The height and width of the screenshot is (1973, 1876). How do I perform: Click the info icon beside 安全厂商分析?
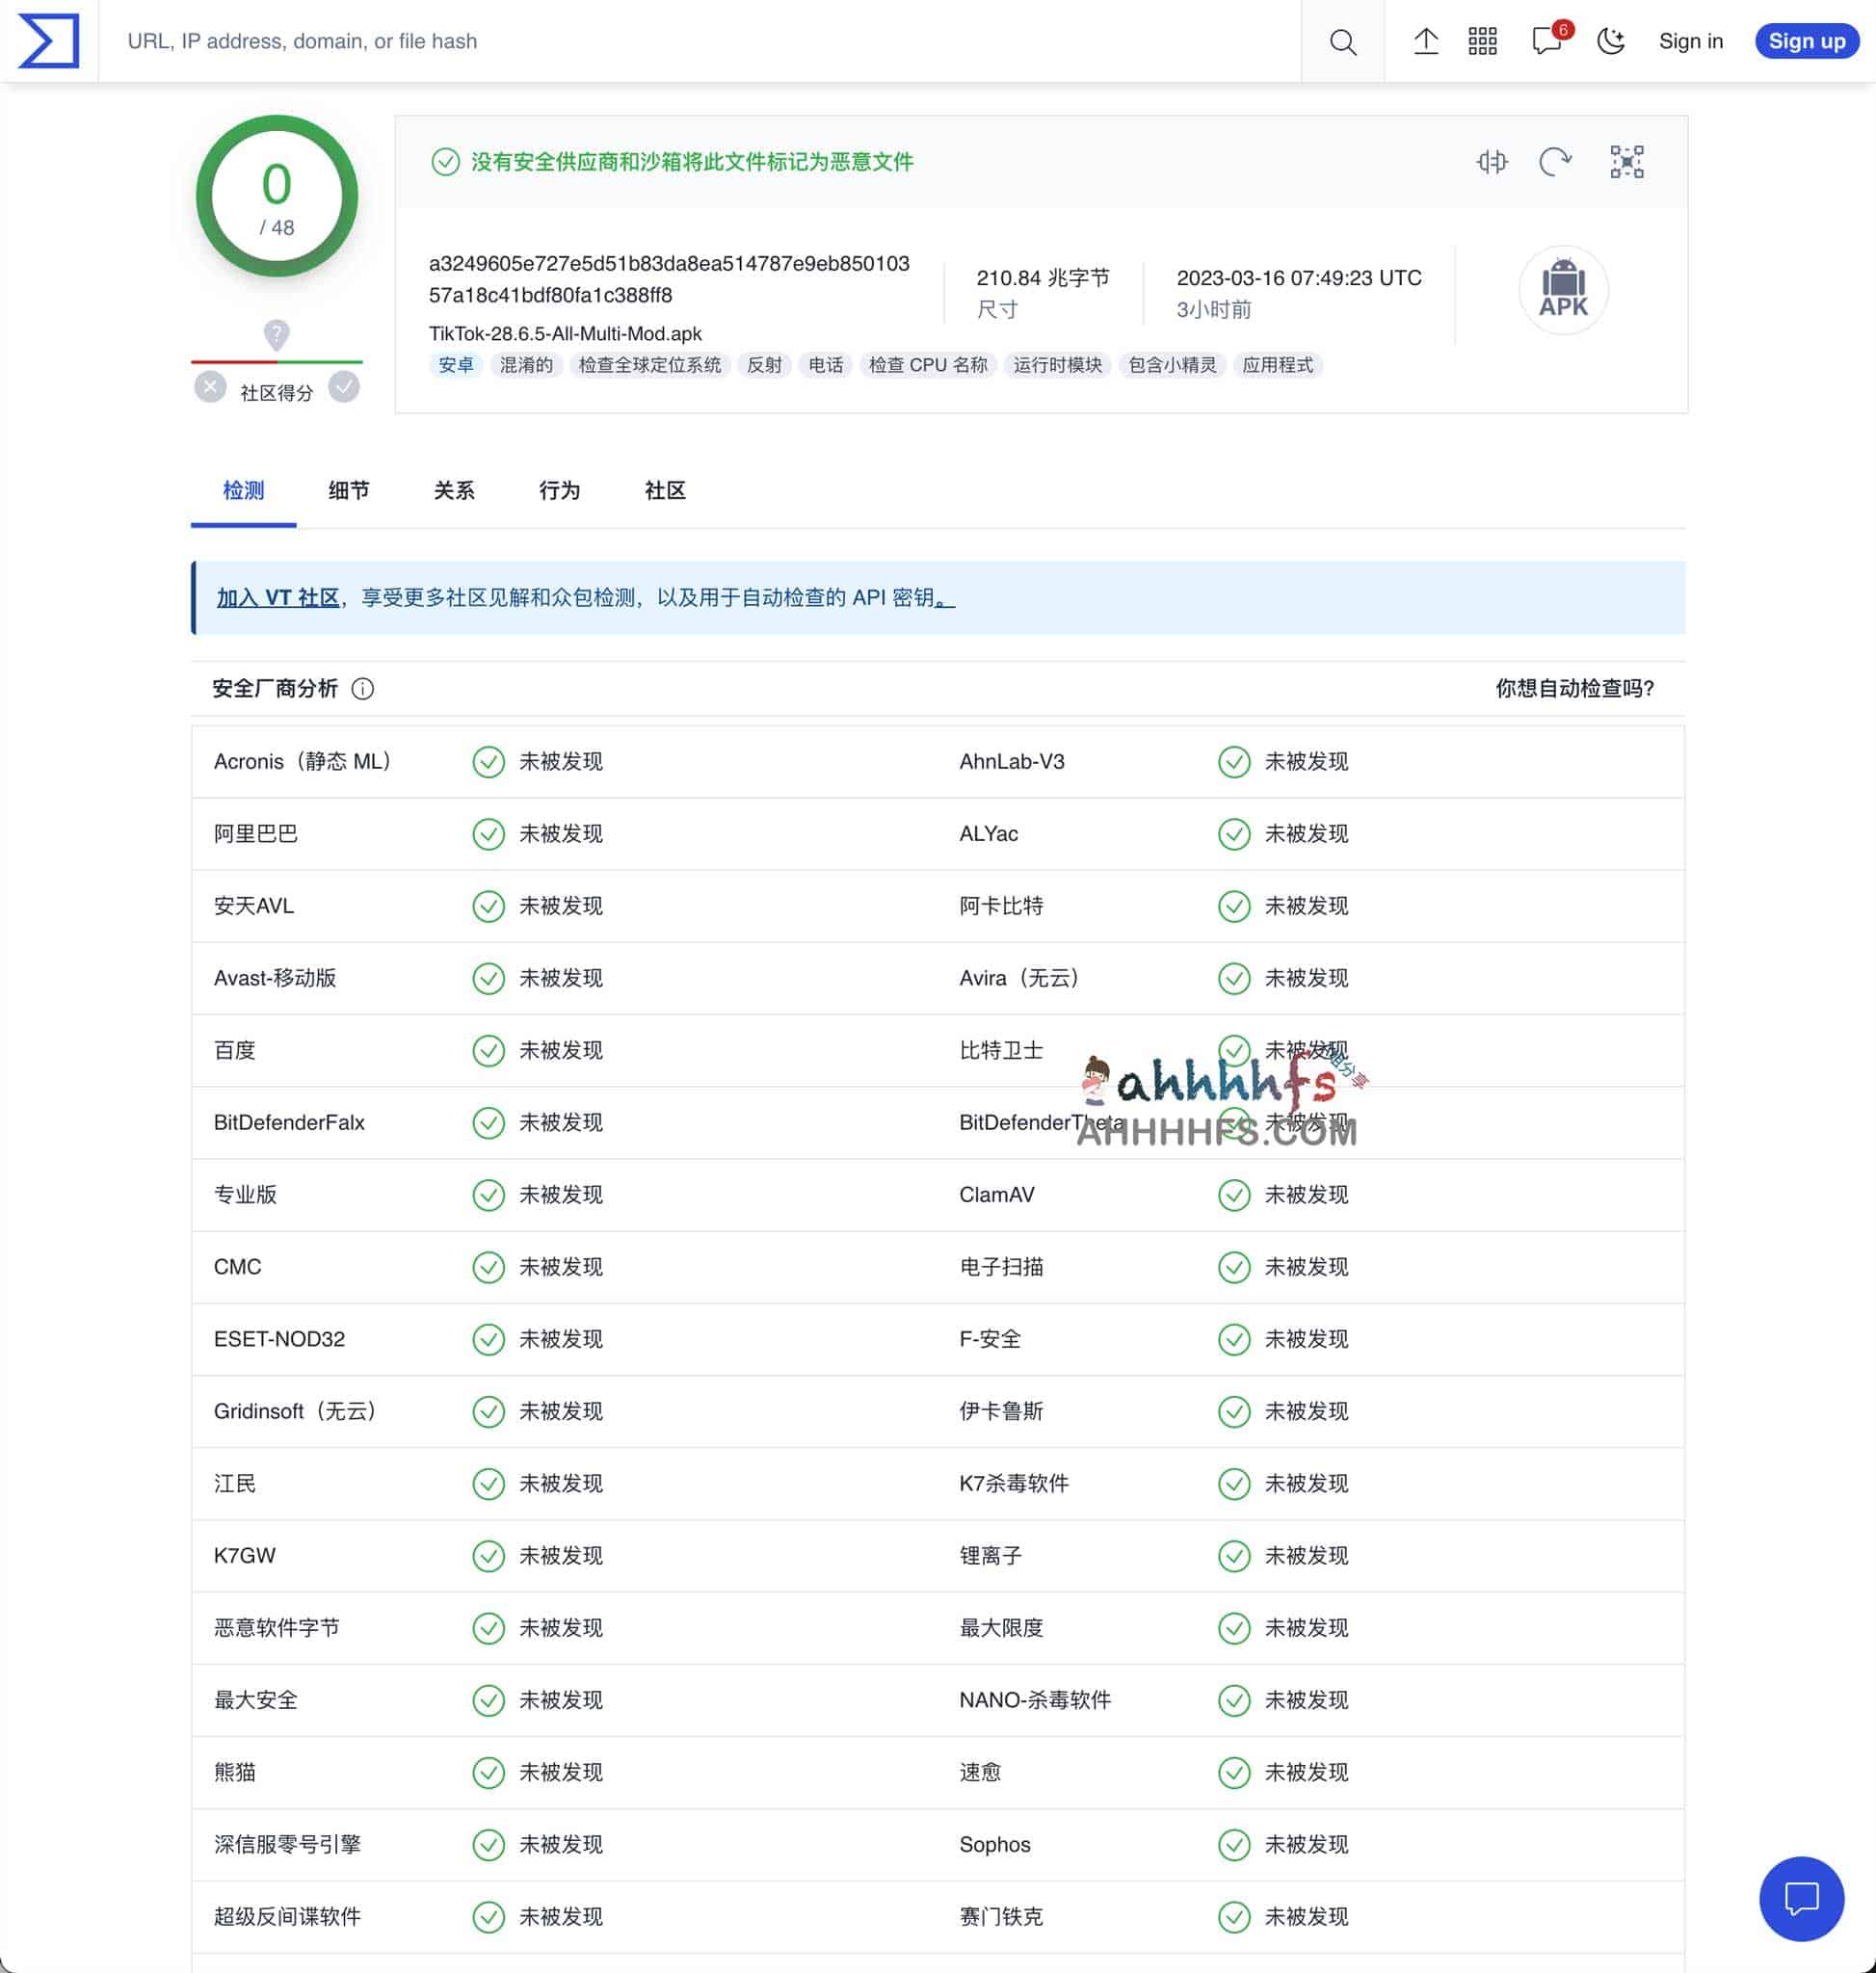tap(364, 689)
